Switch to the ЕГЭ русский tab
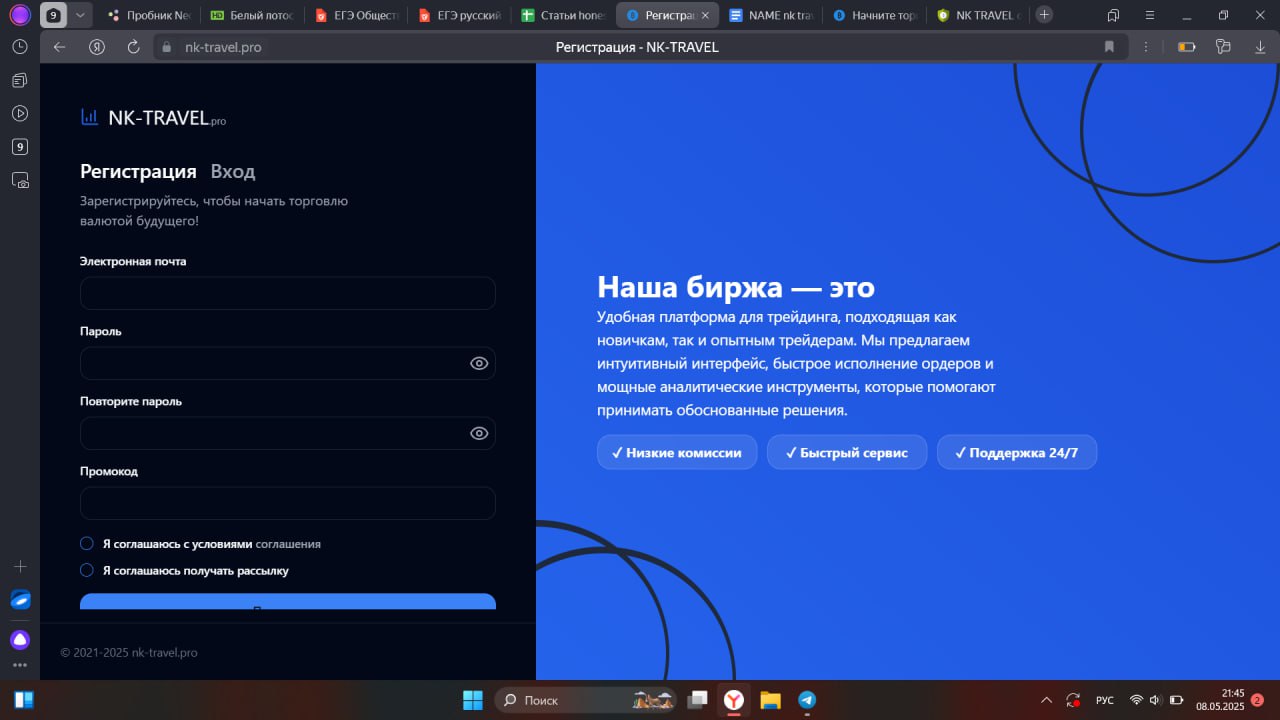 460,15
